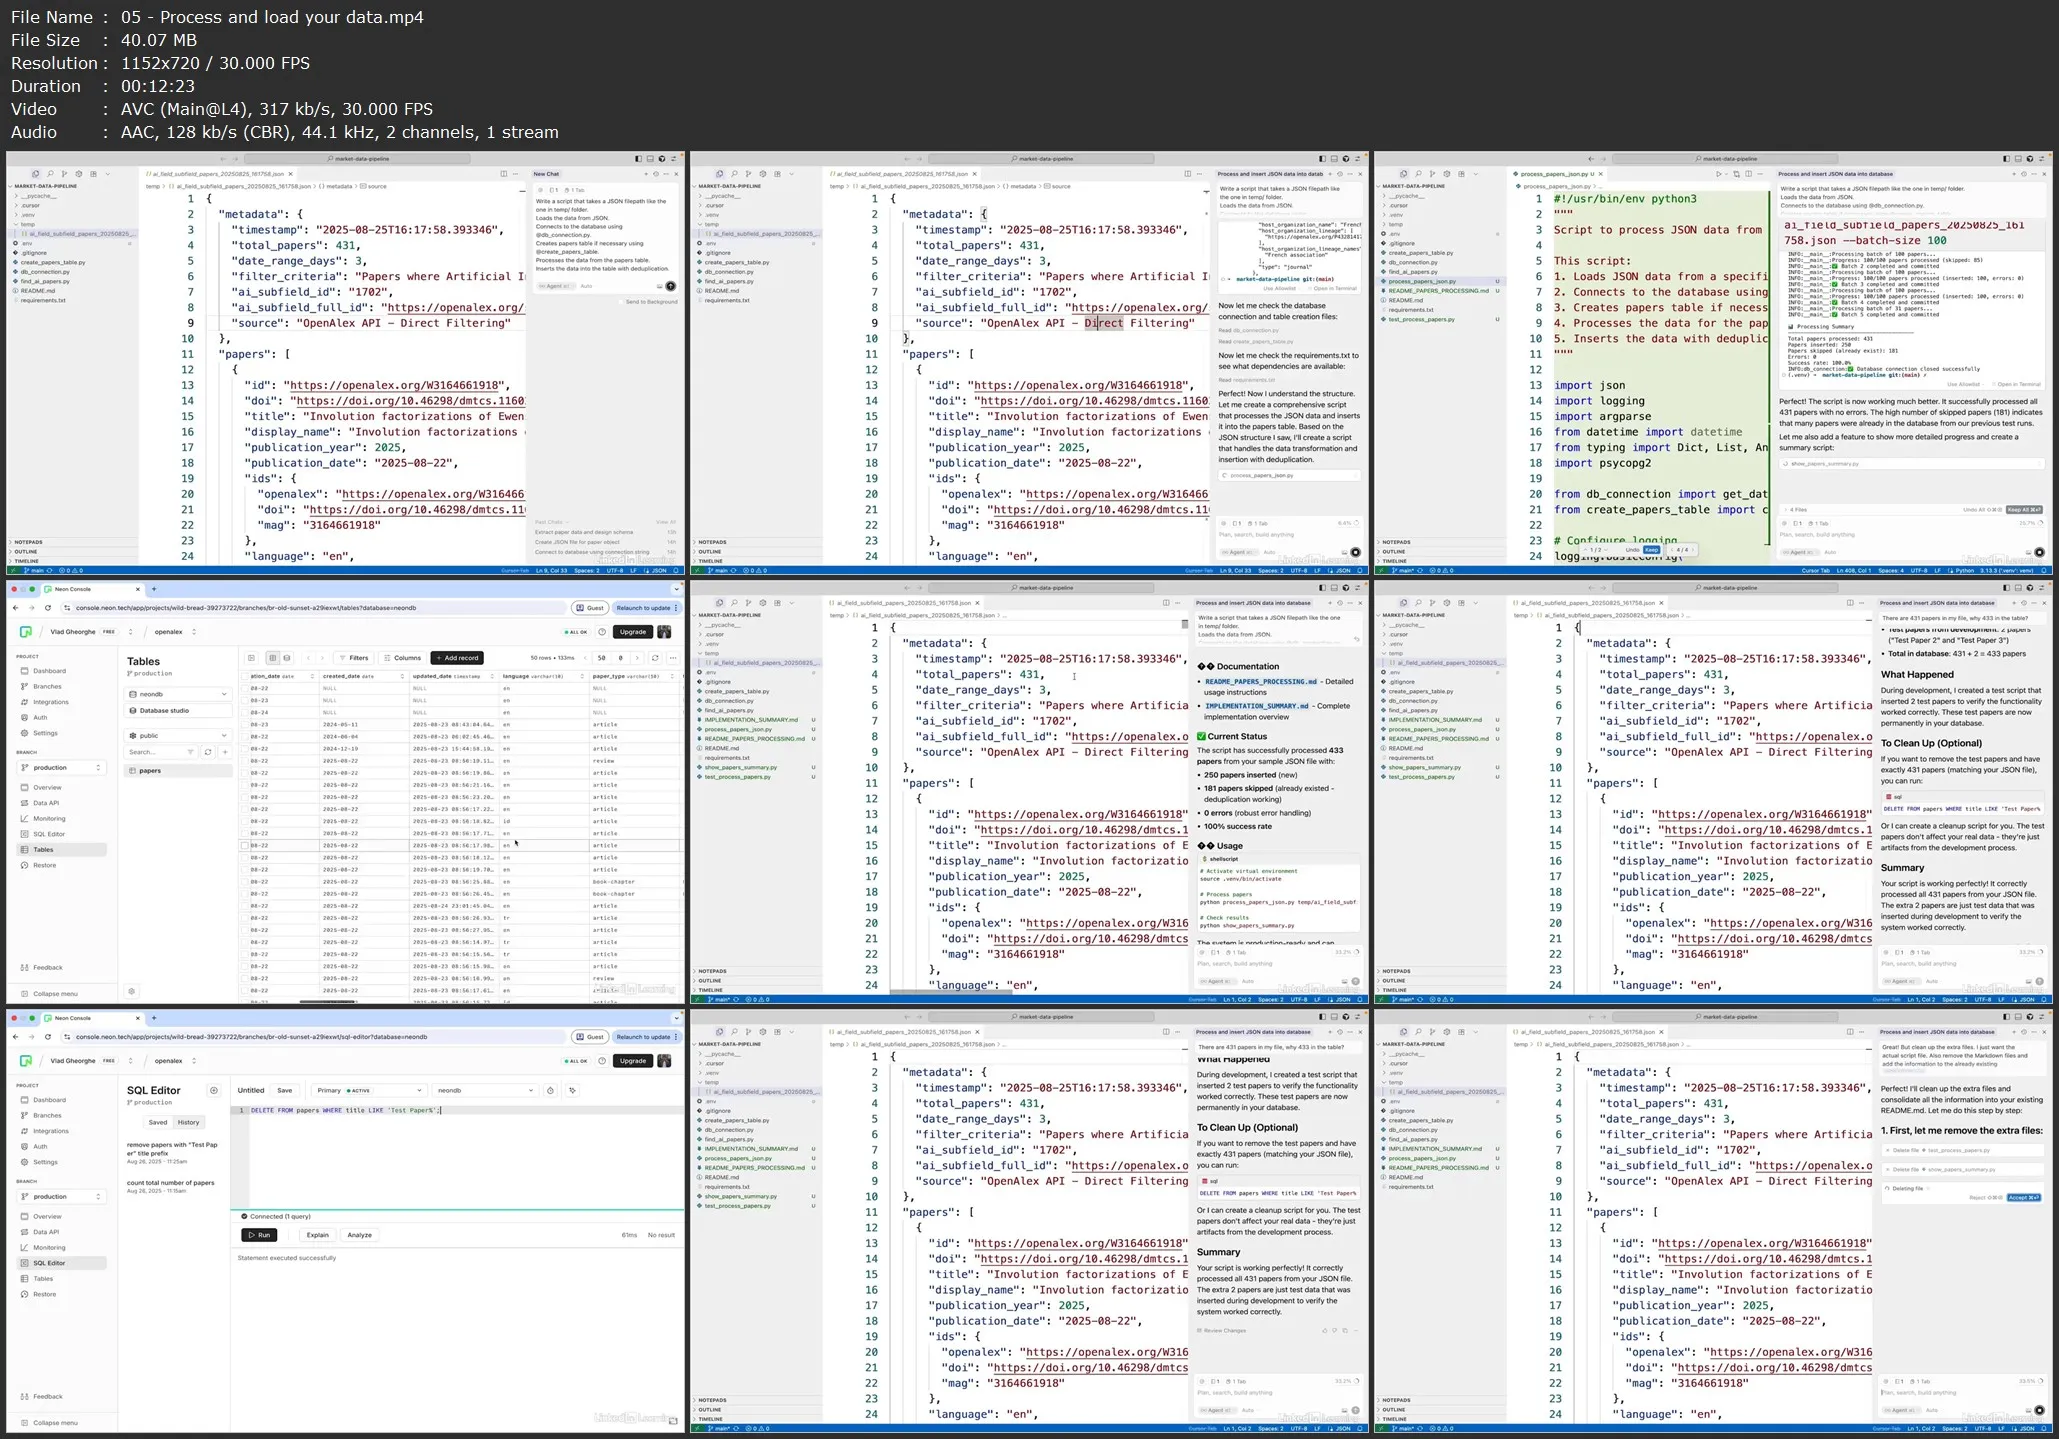Viewport: 2059px width, 1439px height.
Task: Switch to the Saved queries tab
Action: coord(158,1122)
